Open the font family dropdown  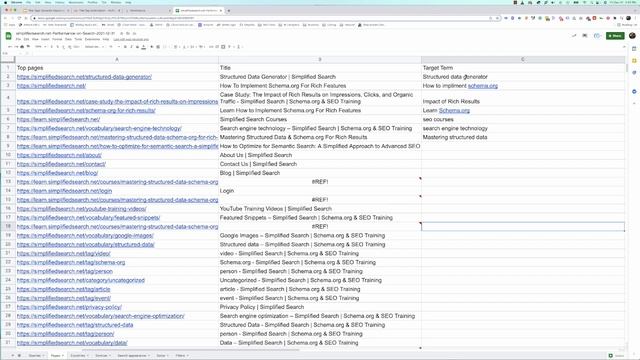click(94, 47)
